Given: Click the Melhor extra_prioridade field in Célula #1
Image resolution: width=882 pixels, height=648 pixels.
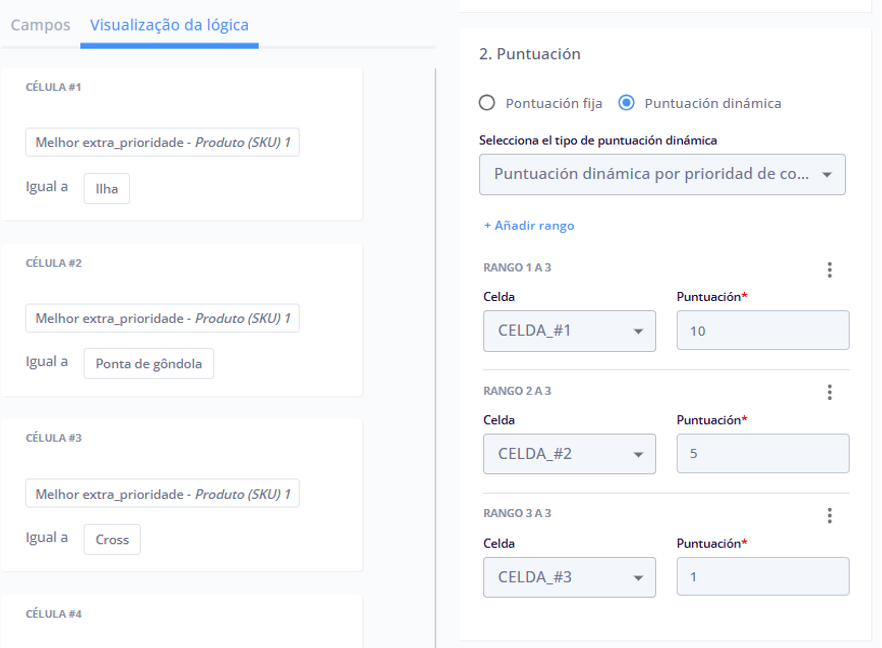Looking at the screenshot, I should [x=162, y=143].
